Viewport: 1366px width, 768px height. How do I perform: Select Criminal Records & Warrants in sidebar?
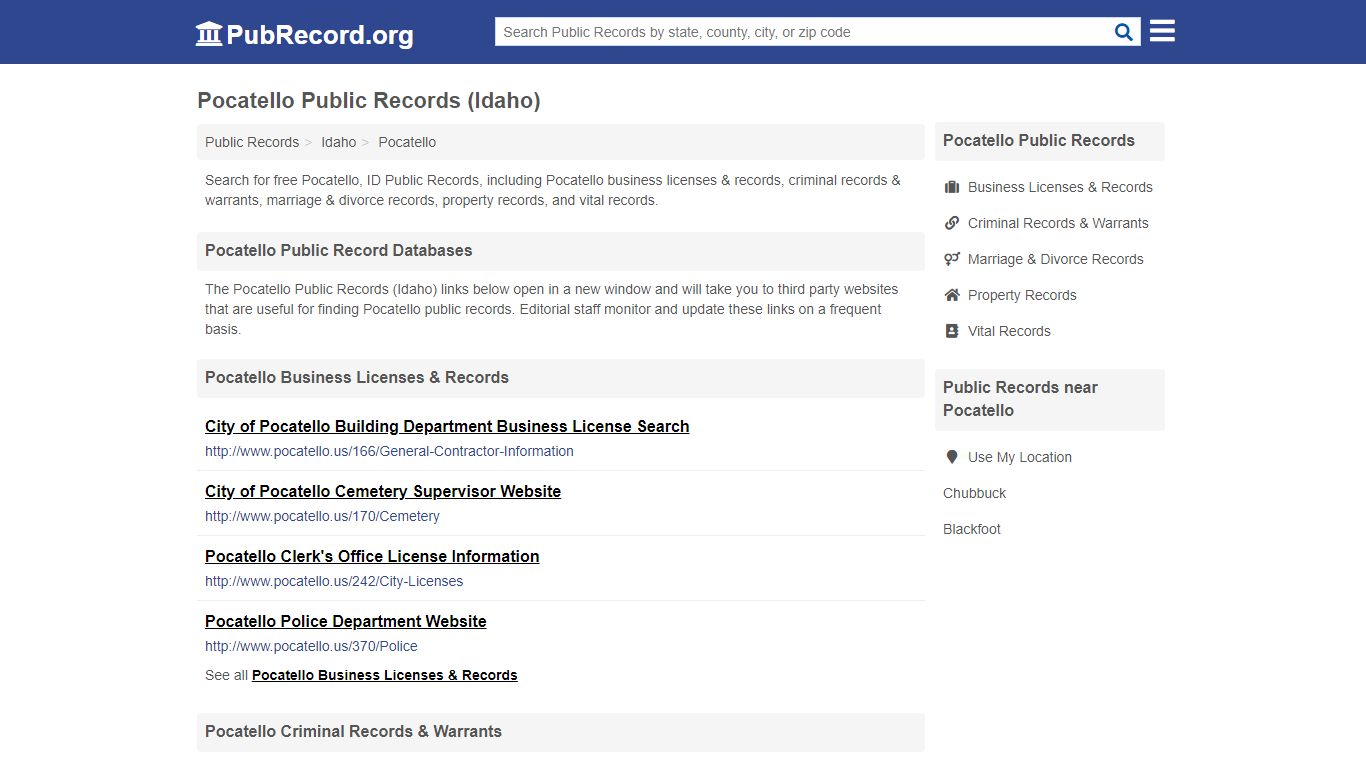pos(1058,223)
